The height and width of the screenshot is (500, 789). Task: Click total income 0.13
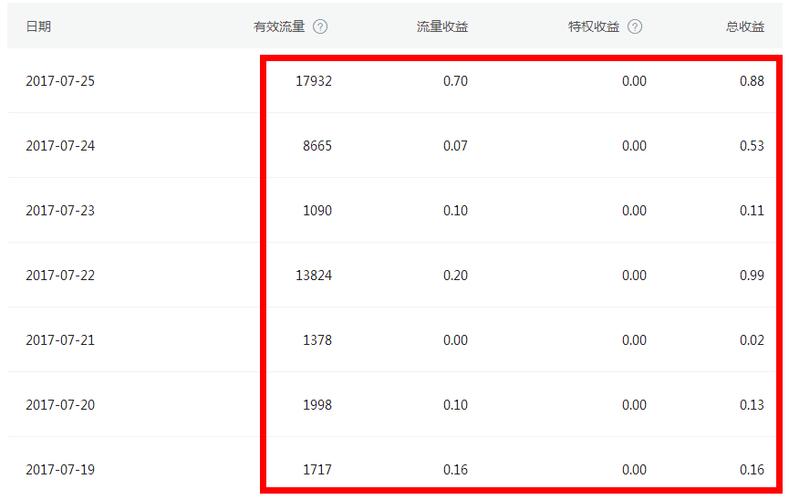point(752,405)
